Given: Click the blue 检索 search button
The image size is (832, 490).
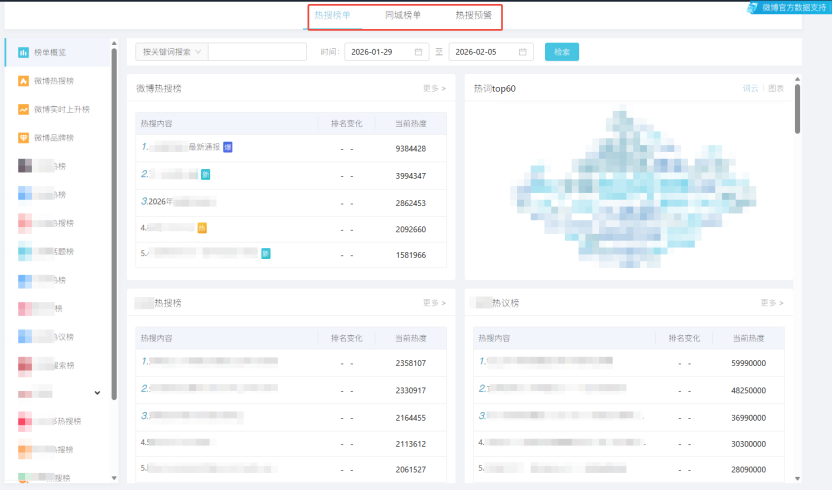Looking at the screenshot, I should [561, 52].
